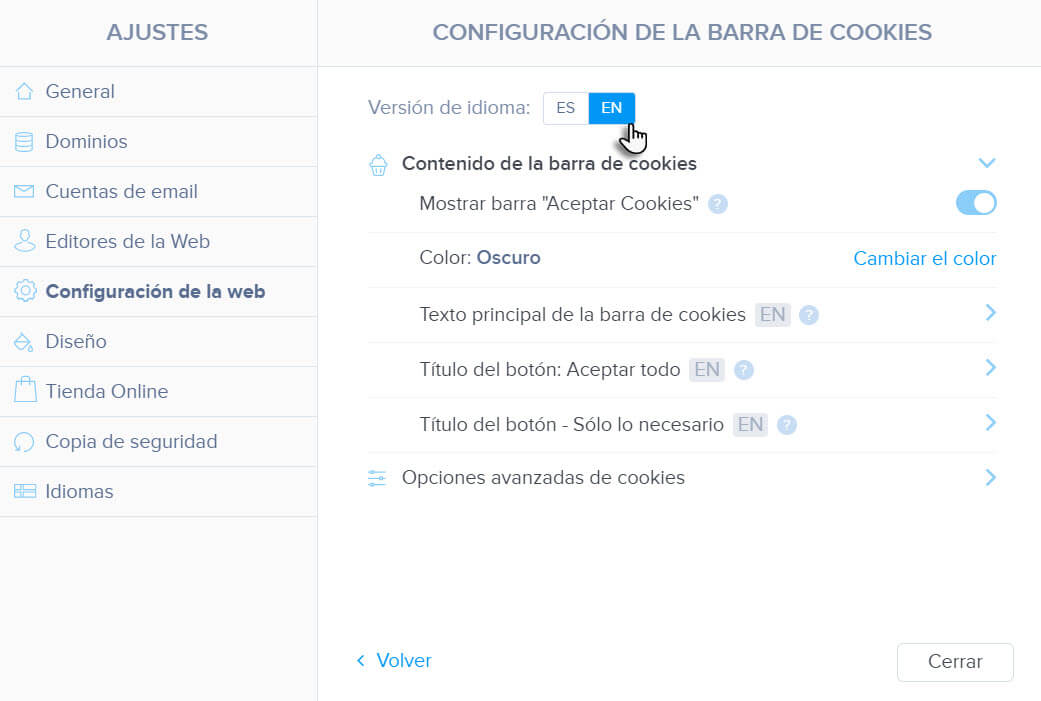Click the cookie icon beside barra de cookies
This screenshot has height=701, width=1041.
[378, 165]
